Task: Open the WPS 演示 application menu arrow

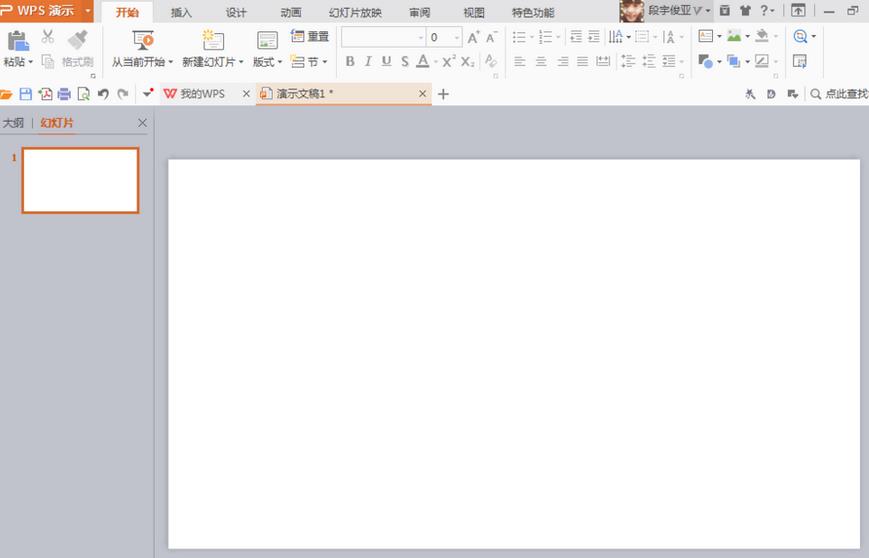Action: pyautogui.click(x=88, y=11)
